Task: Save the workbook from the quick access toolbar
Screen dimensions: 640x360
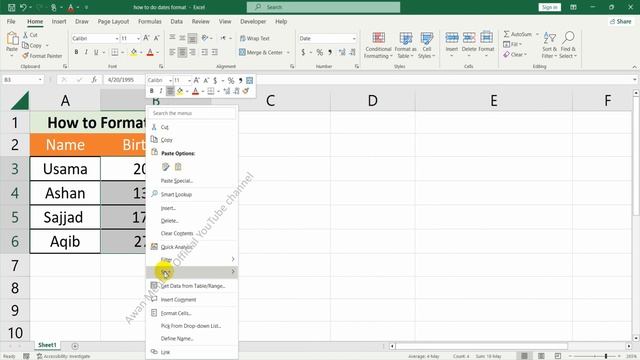Action: click(11, 7)
